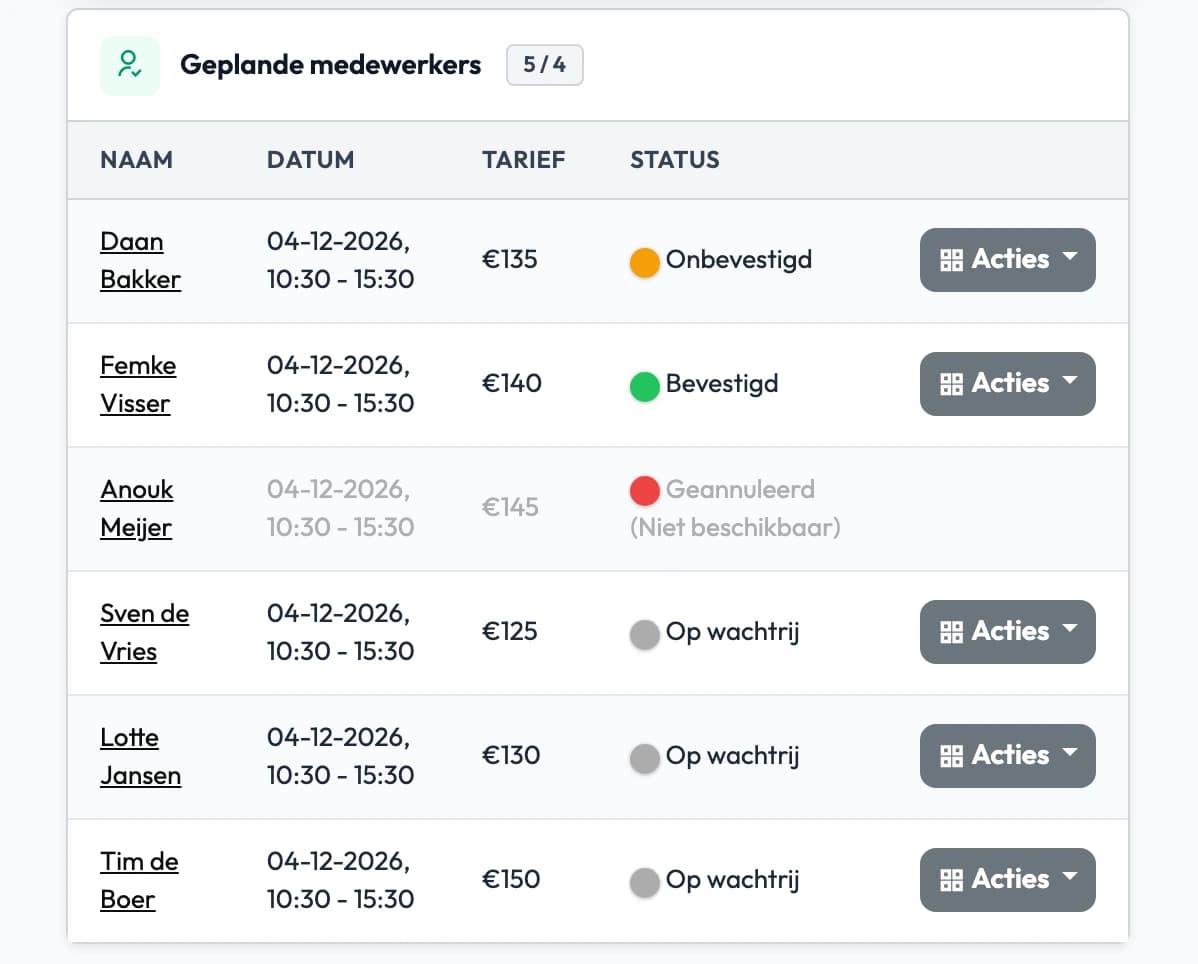Click the €145 rate for Anouk Meijer
The width and height of the screenshot is (1198, 964).
510,507
